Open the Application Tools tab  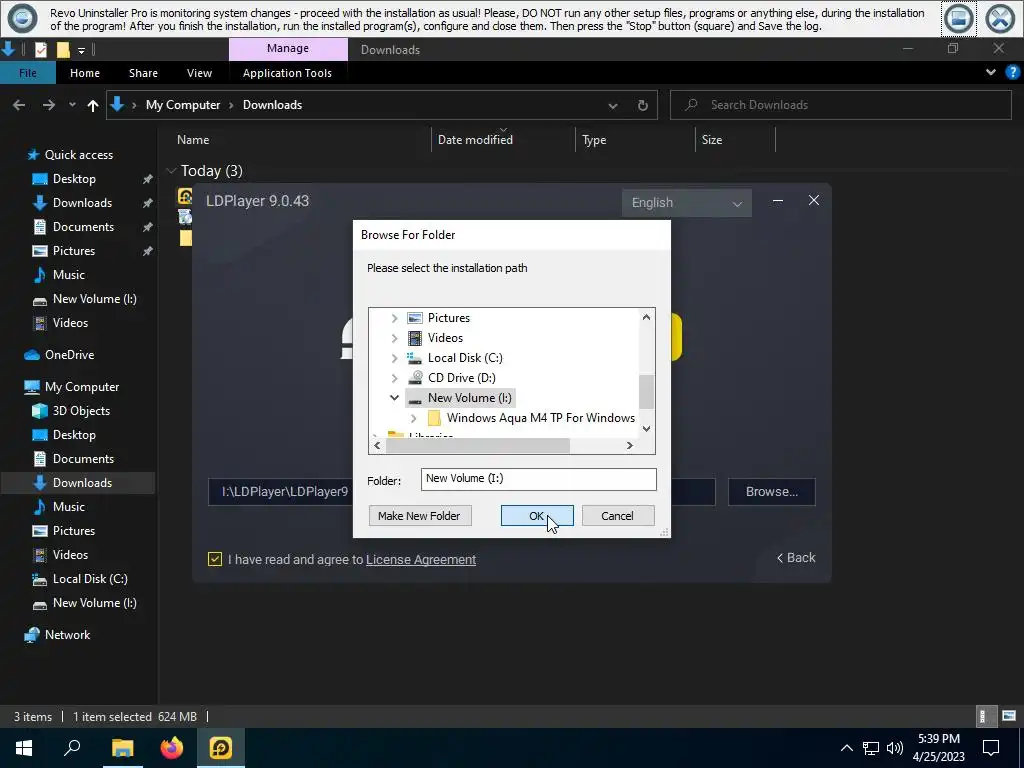tap(287, 73)
